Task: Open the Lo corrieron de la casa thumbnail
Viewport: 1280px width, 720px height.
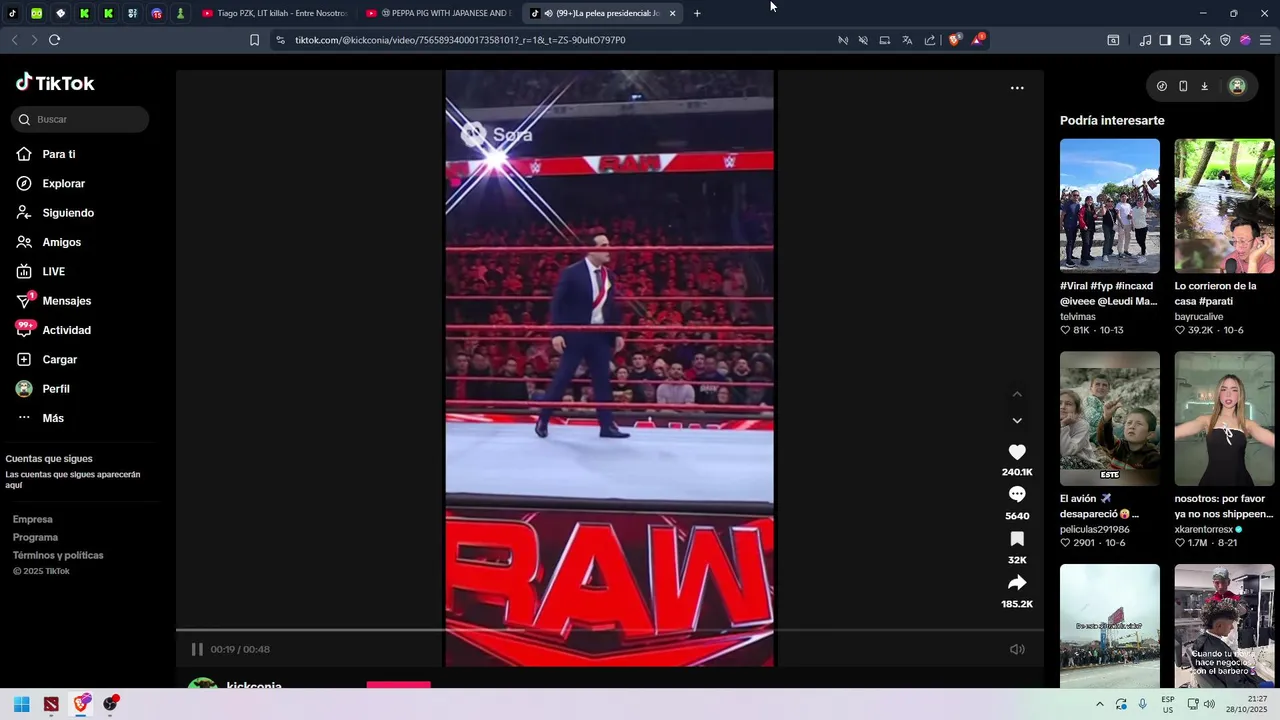Action: [1224, 206]
